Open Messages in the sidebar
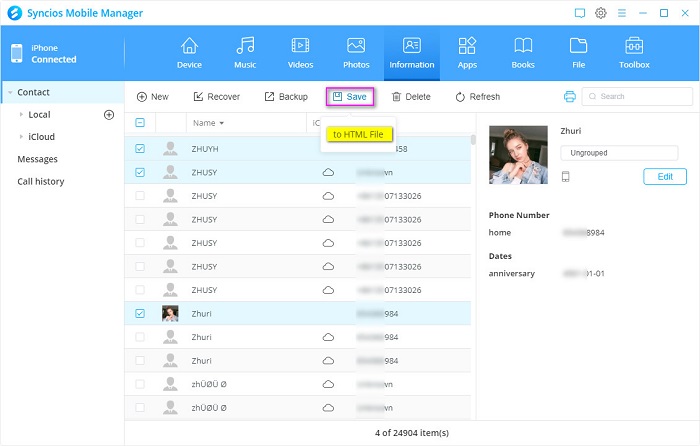Screen dimensions: 700x446 coord(37,159)
